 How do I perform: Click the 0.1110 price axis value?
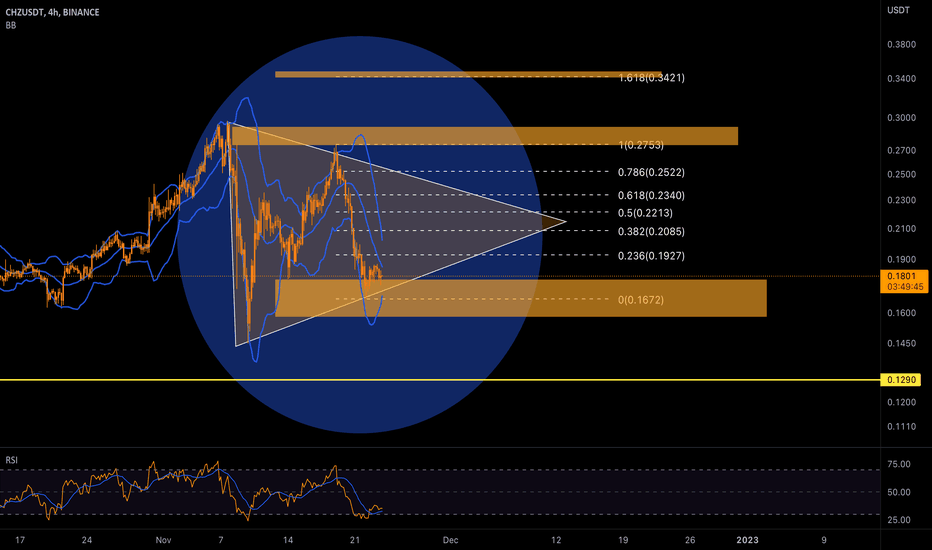click(901, 426)
